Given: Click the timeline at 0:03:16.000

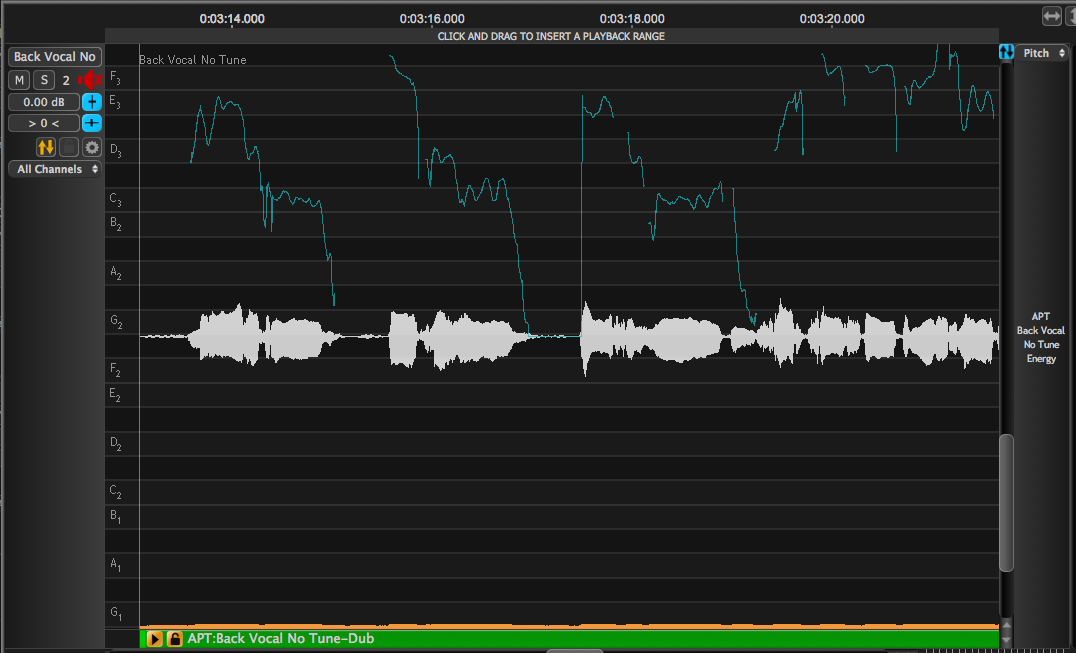Looking at the screenshot, I should click(x=432, y=18).
